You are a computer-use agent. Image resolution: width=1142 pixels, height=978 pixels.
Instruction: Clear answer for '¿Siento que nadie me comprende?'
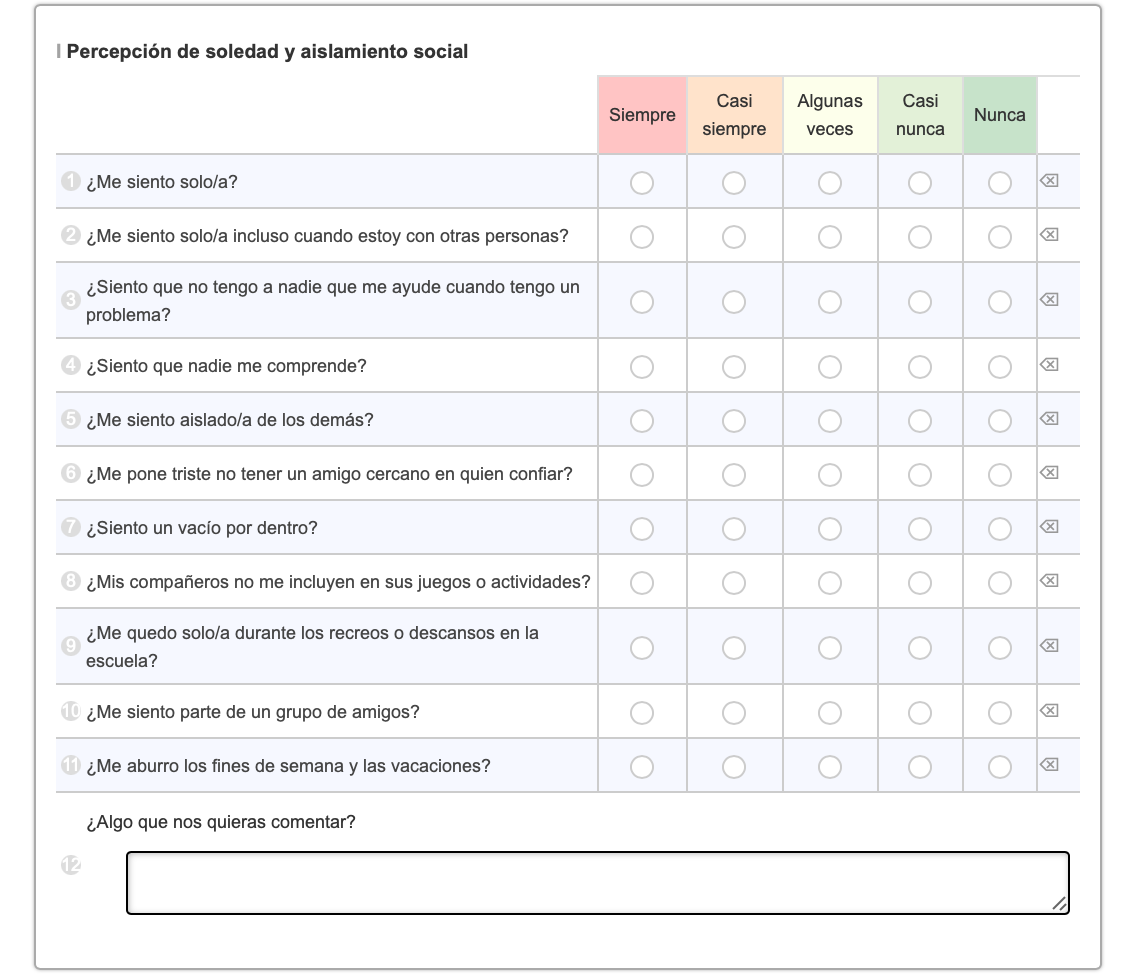pos(1049,365)
